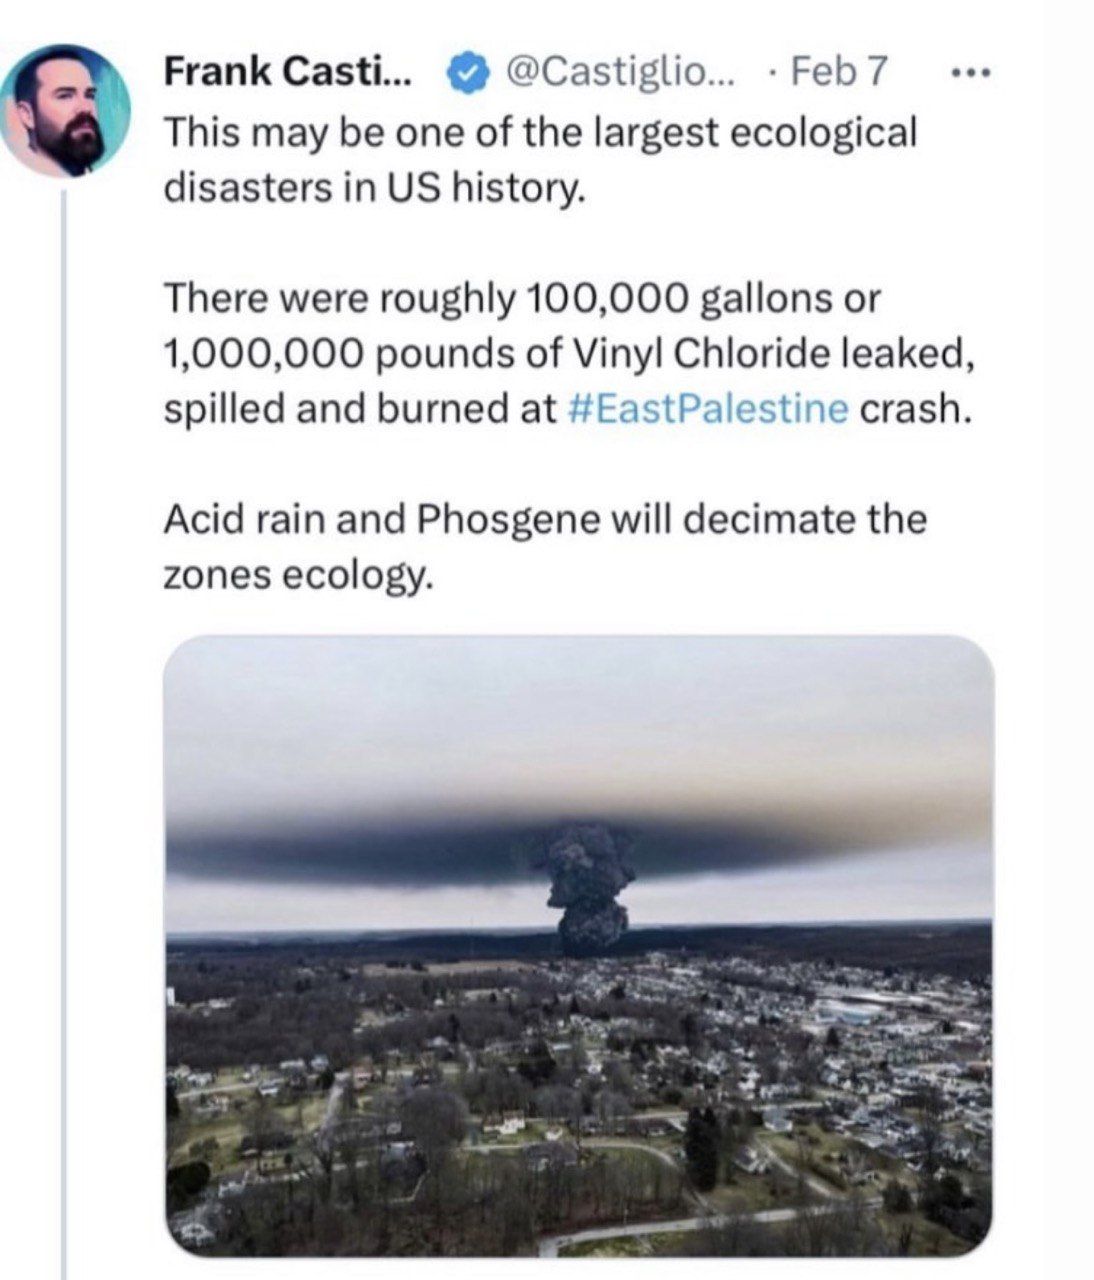Click the mushroom smoke plume in photo

coord(592,885)
